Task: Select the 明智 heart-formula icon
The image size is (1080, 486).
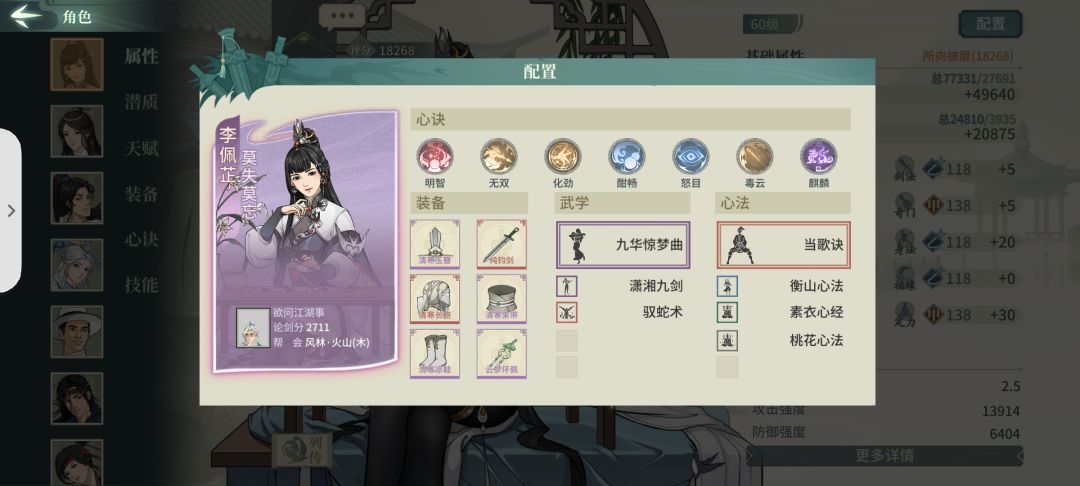Action: tap(435, 156)
